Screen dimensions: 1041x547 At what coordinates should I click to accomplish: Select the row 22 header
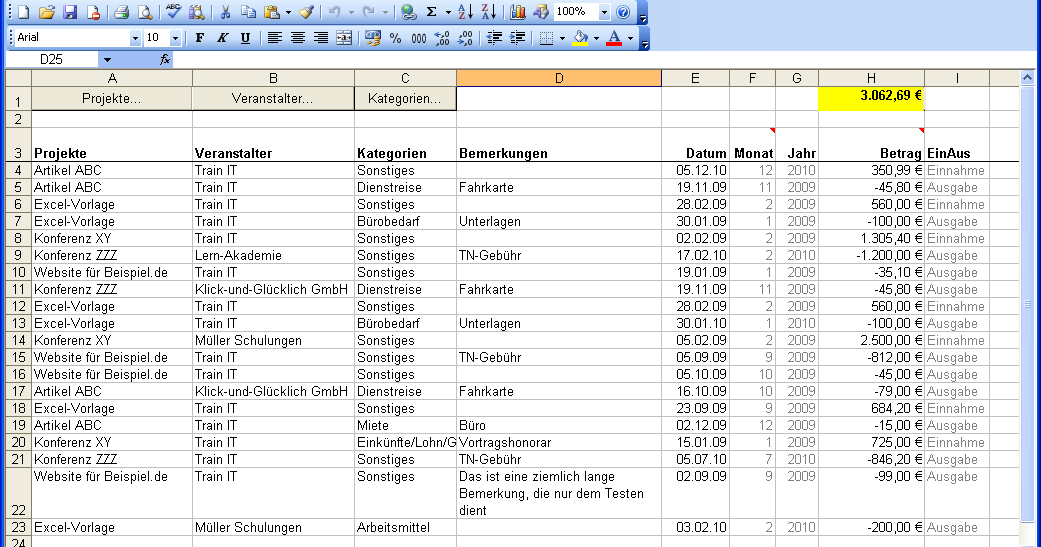coord(19,493)
